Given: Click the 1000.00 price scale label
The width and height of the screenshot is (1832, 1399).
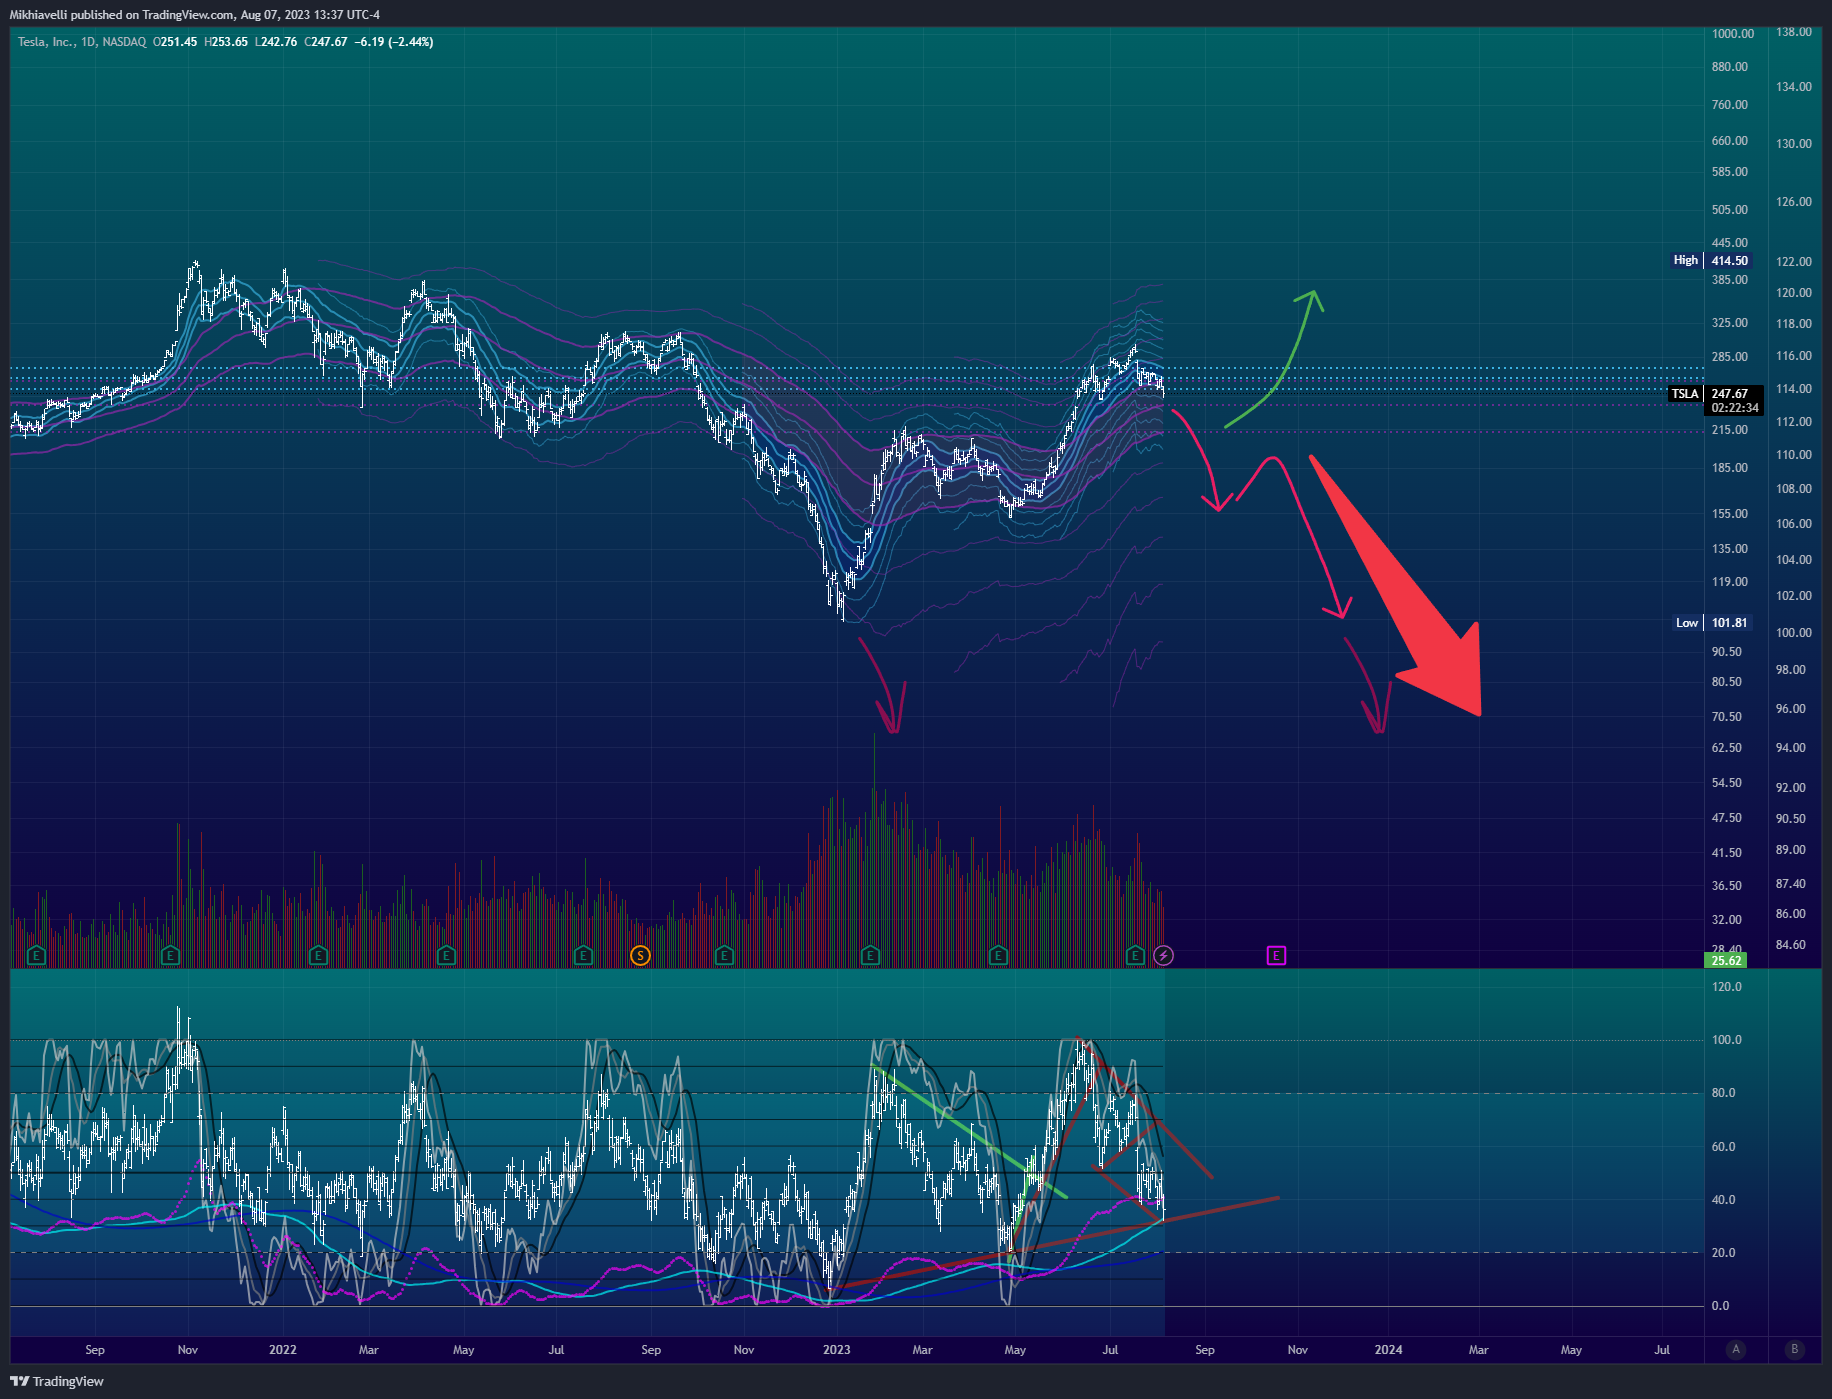Looking at the screenshot, I should pyautogui.click(x=1733, y=34).
